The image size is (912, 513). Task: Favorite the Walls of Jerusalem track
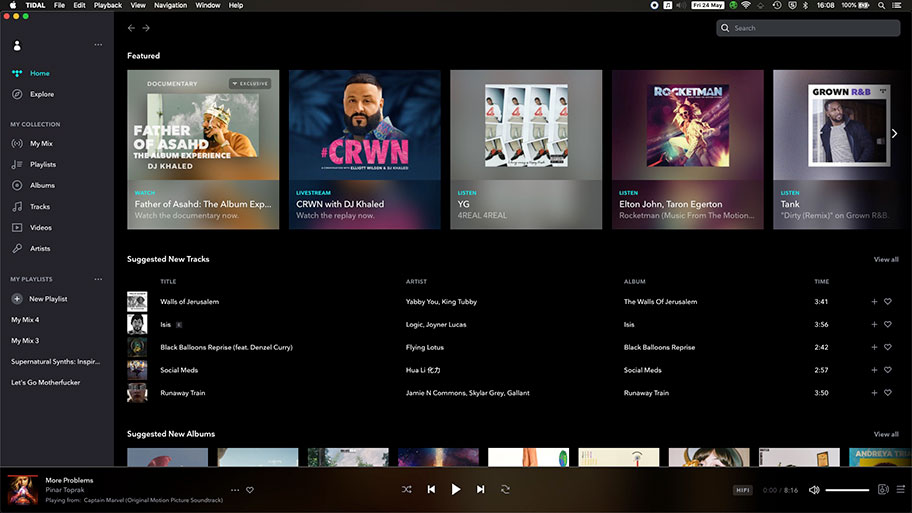click(x=888, y=302)
